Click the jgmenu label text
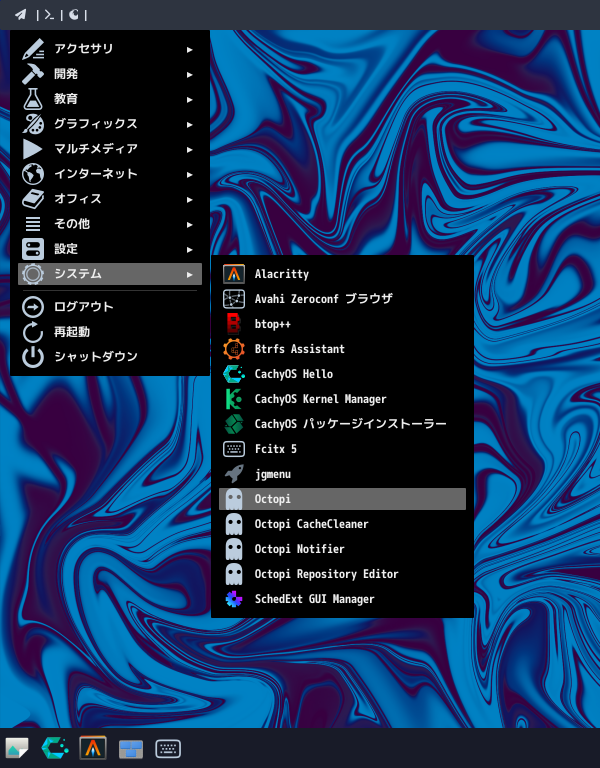 (273, 475)
